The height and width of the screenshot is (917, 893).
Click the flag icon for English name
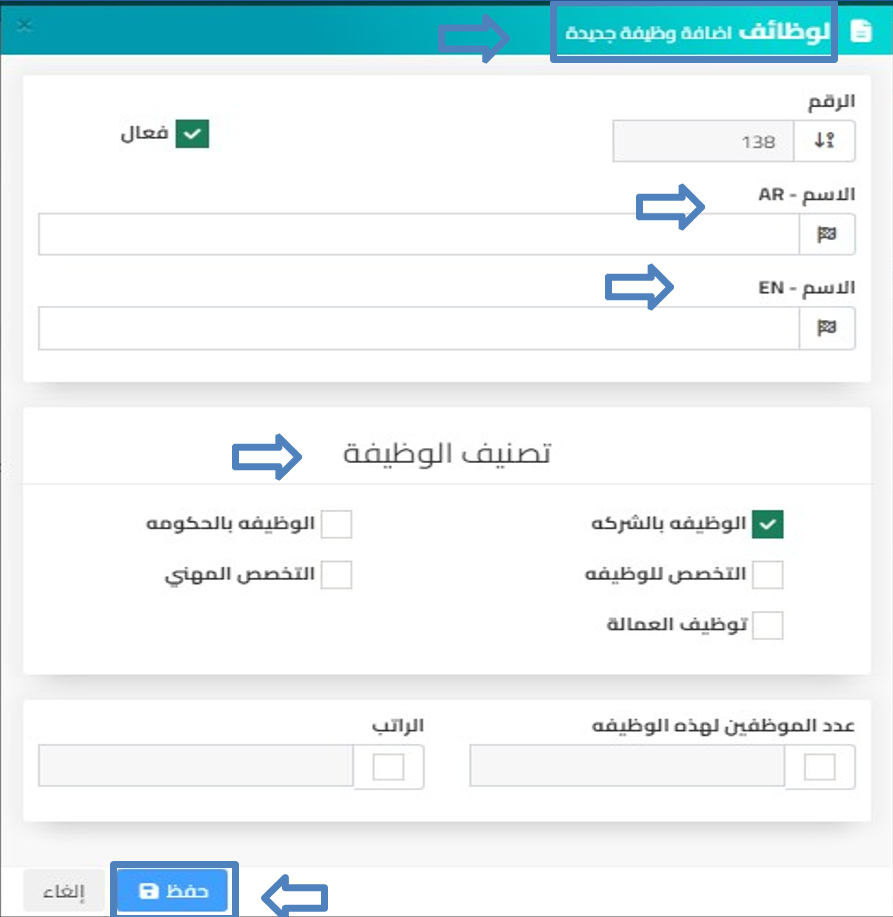(826, 328)
